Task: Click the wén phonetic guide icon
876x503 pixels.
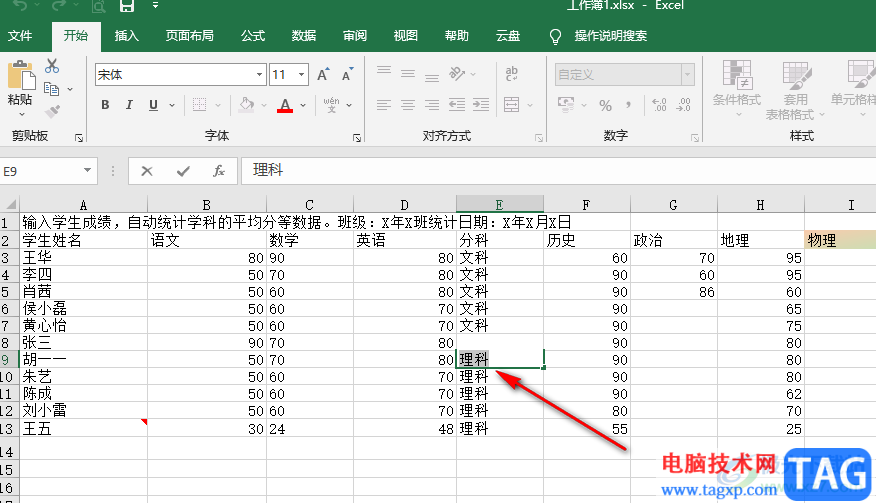Action: point(331,105)
